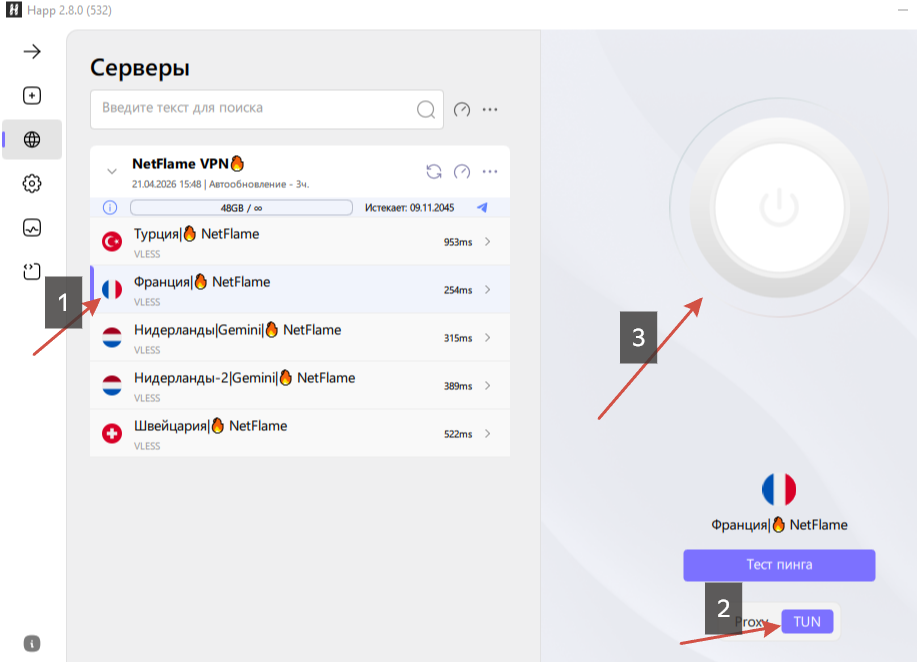Run ping test icon next to search field

462,109
